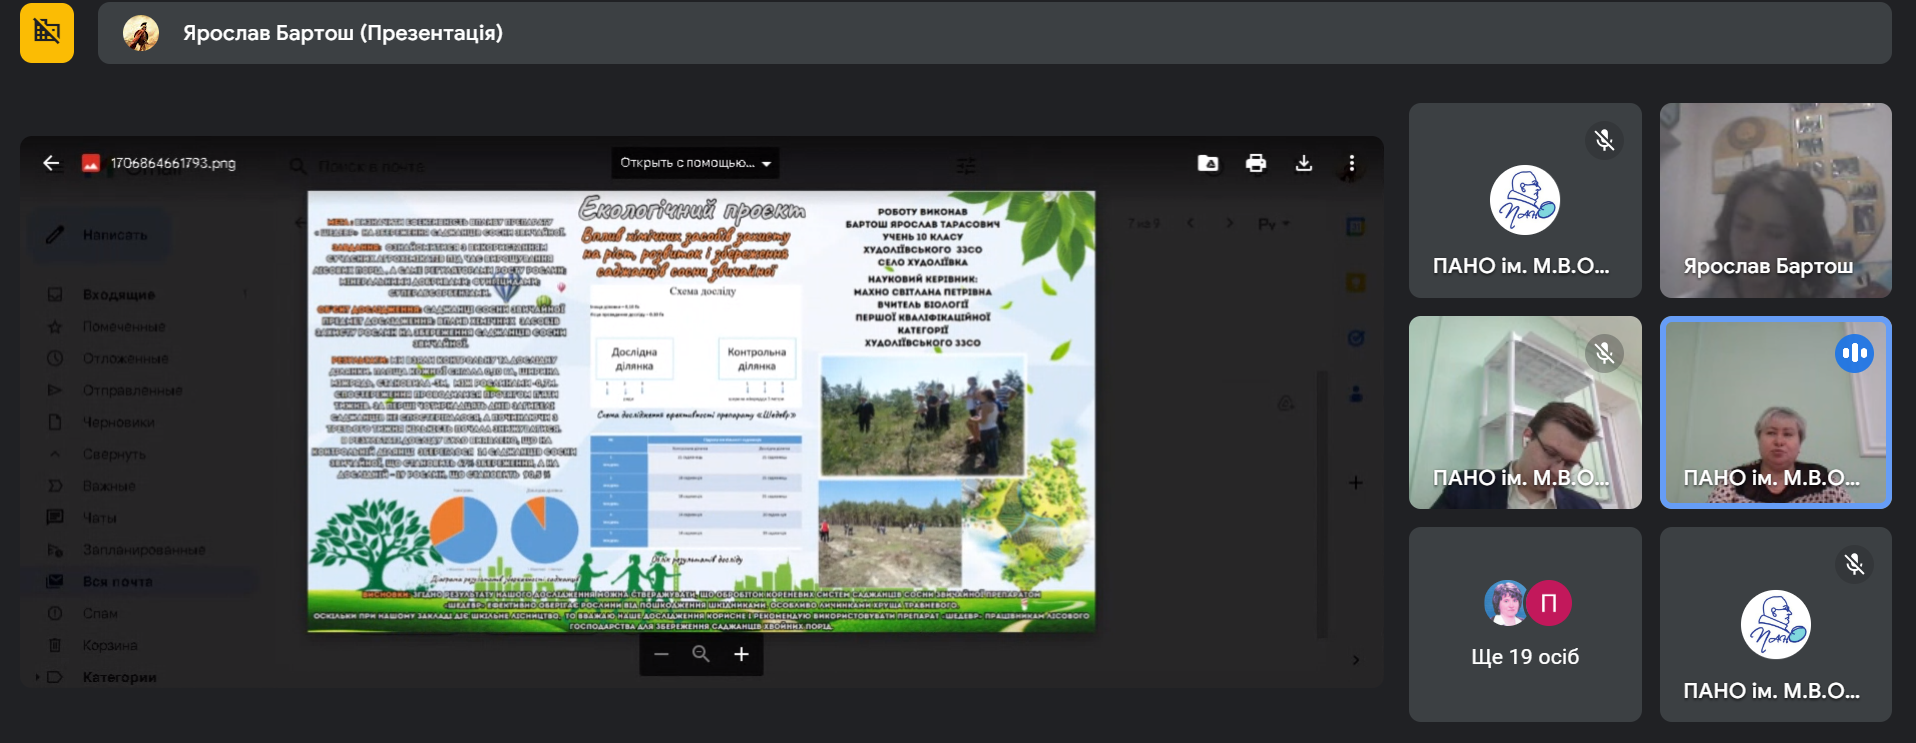Open the 'Ру' input language dropdown
The width and height of the screenshot is (1916, 743).
[x=1274, y=224]
